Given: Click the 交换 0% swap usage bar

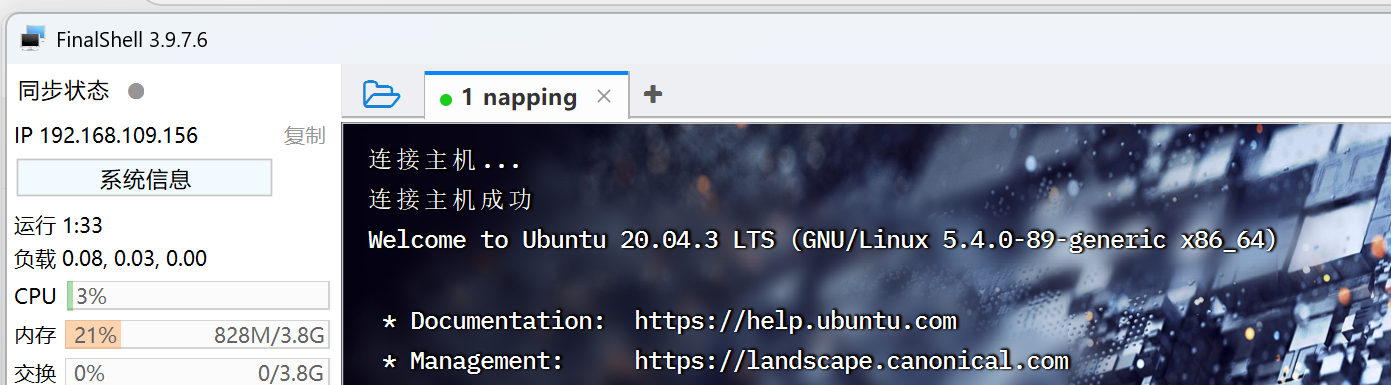Looking at the screenshot, I should point(197,374).
